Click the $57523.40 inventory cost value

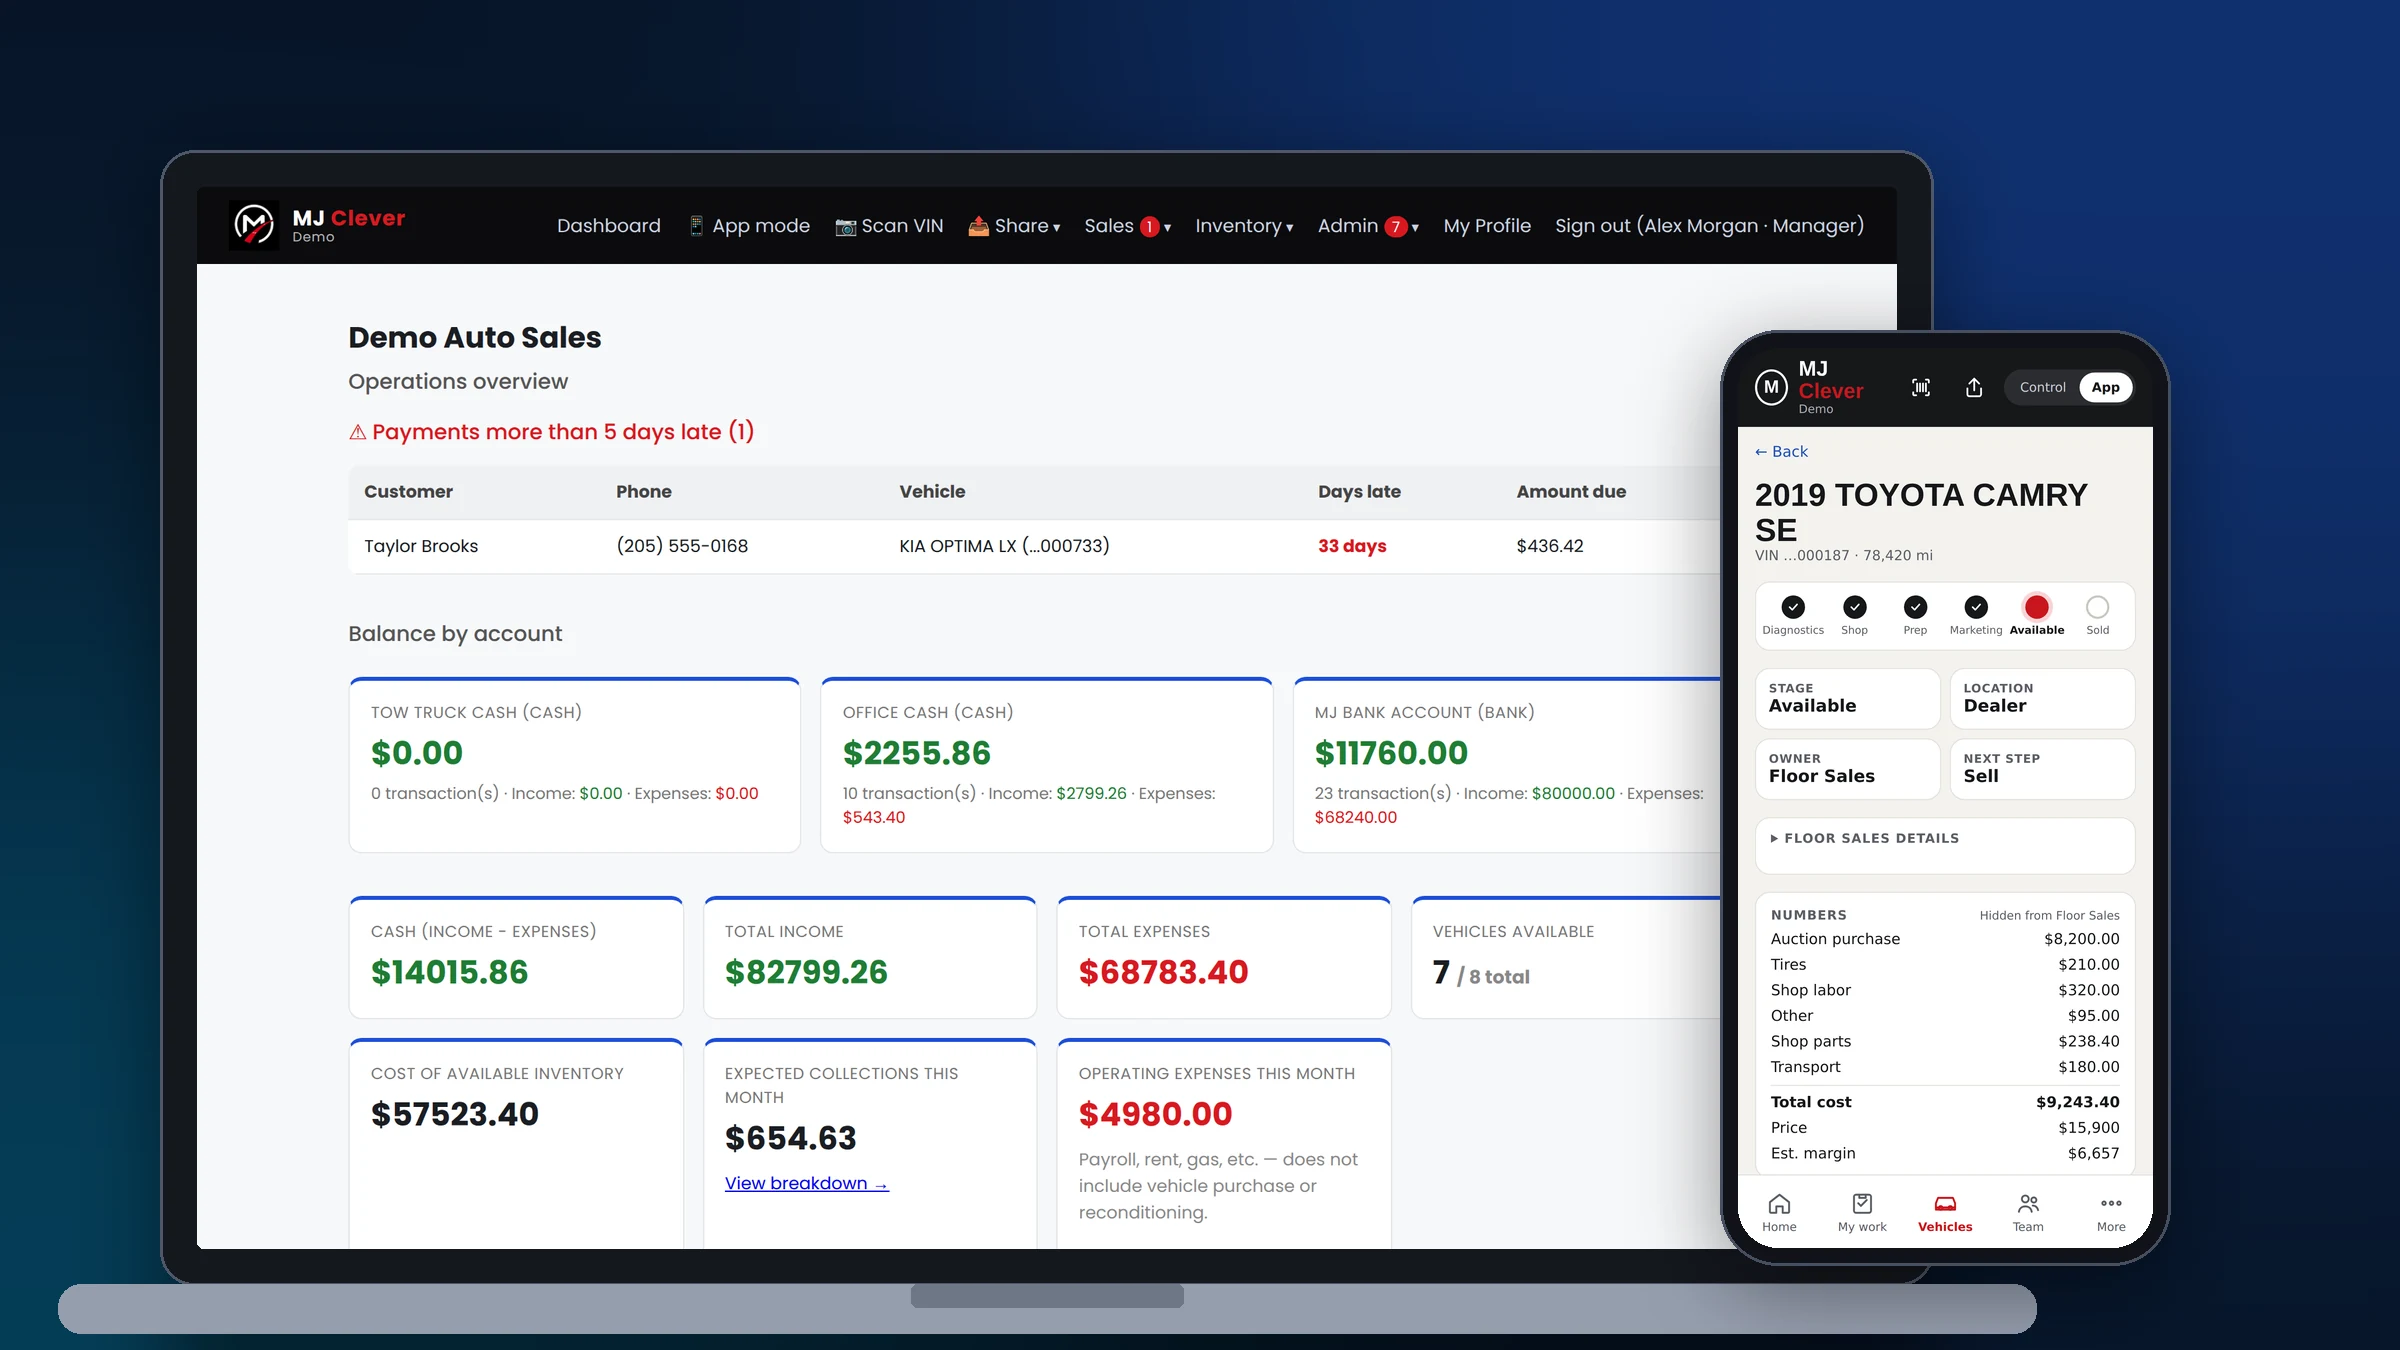click(x=454, y=1114)
